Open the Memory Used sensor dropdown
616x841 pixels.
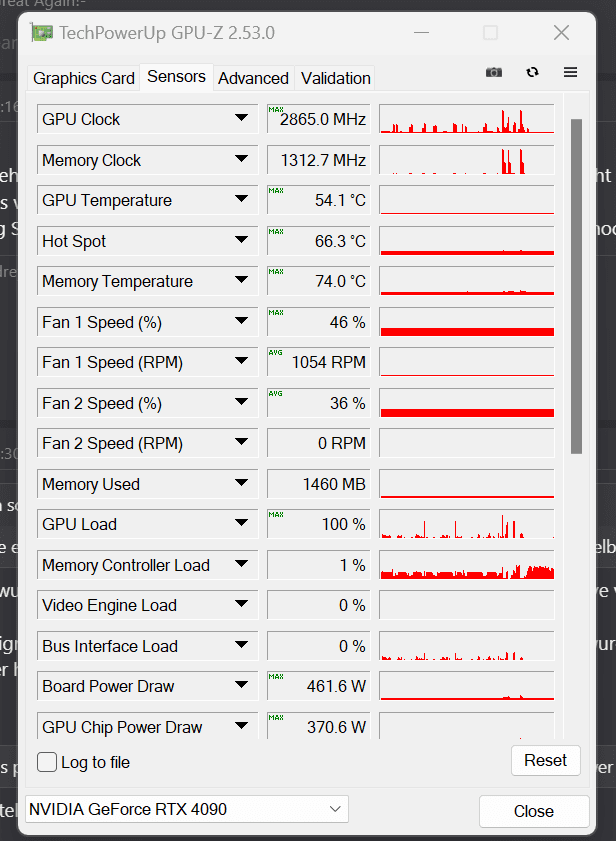pos(241,483)
